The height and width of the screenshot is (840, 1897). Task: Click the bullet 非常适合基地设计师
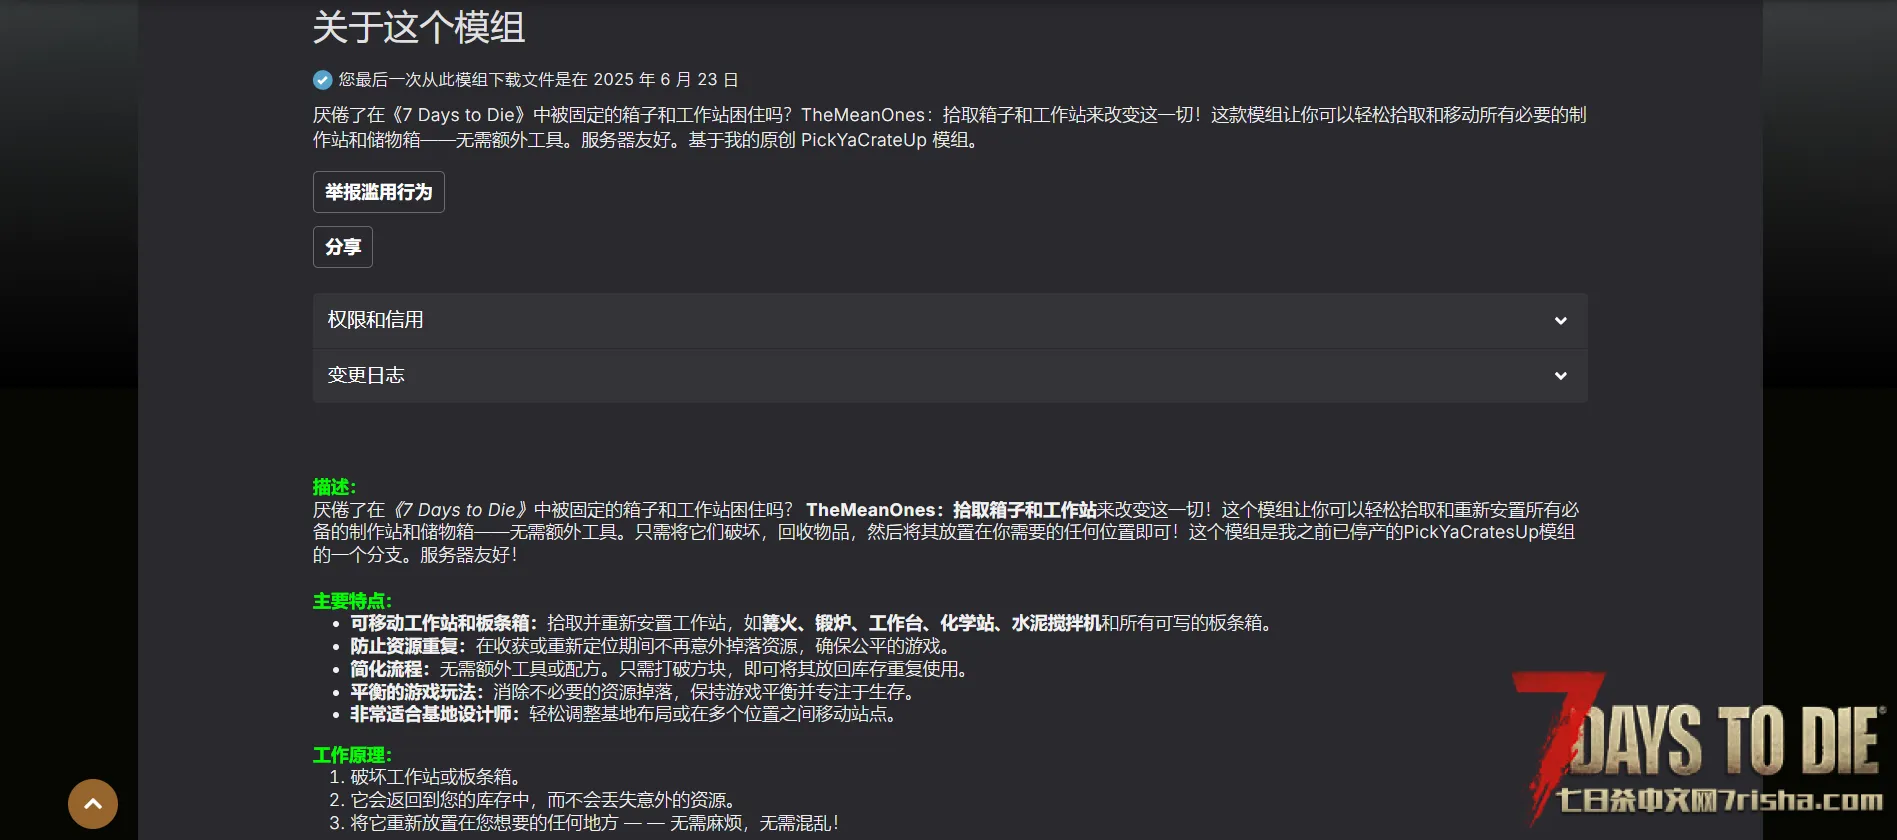435,714
